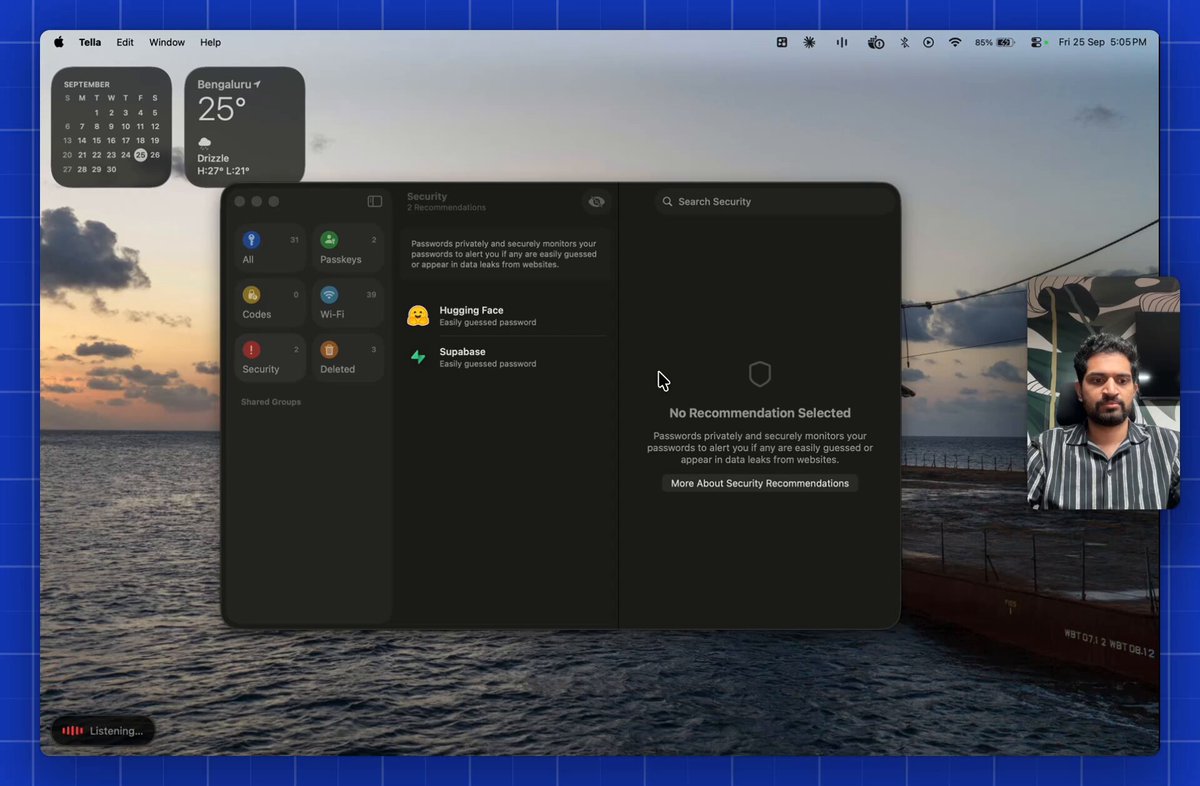This screenshot has height=786, width=1200.
Task: Click the Security 2 Recommendations header
Action: coord(446,202)
